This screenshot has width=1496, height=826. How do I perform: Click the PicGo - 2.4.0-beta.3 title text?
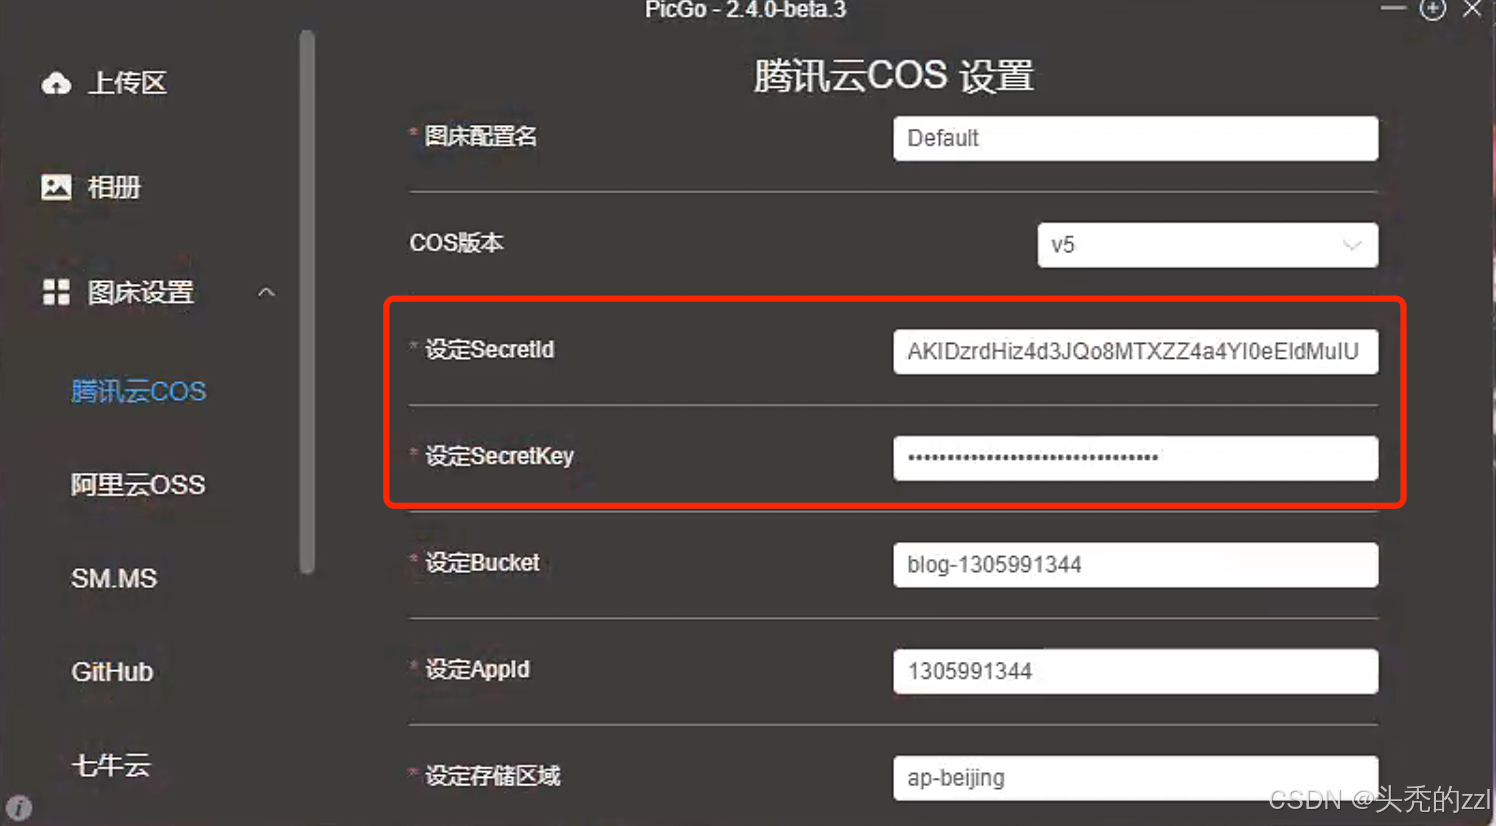(746, 10)
